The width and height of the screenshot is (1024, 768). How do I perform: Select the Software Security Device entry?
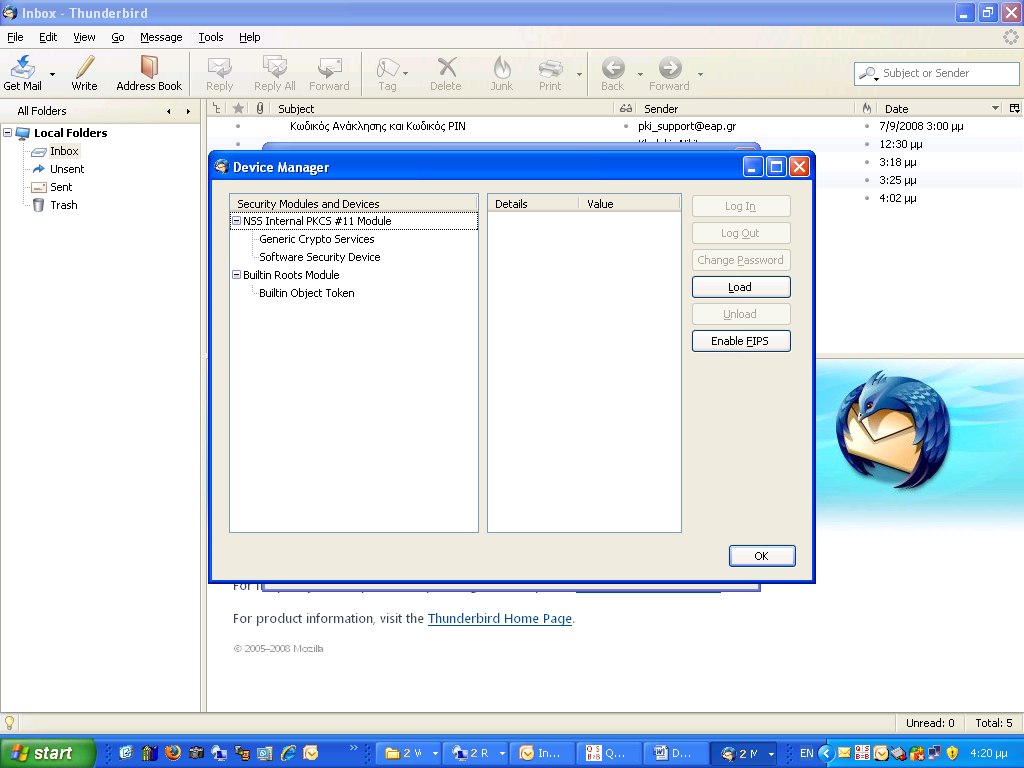point(319,257)
